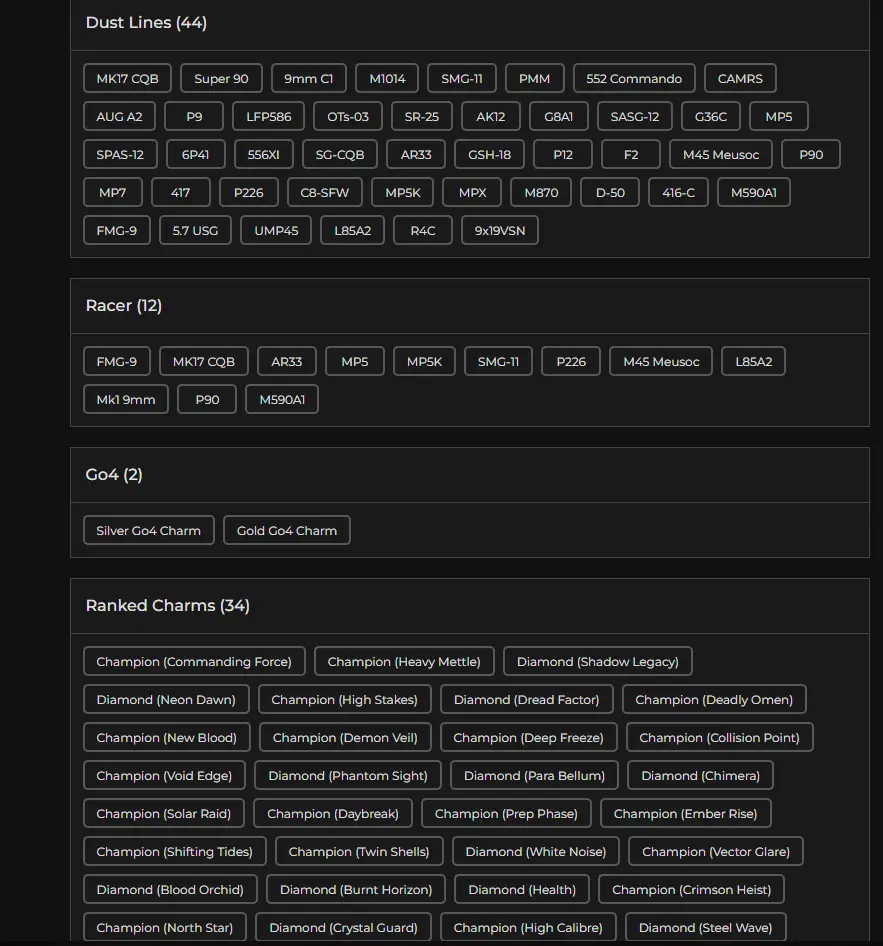
Task: Select the MK17 CQB tag under Dust Lines
Action: 127,78
